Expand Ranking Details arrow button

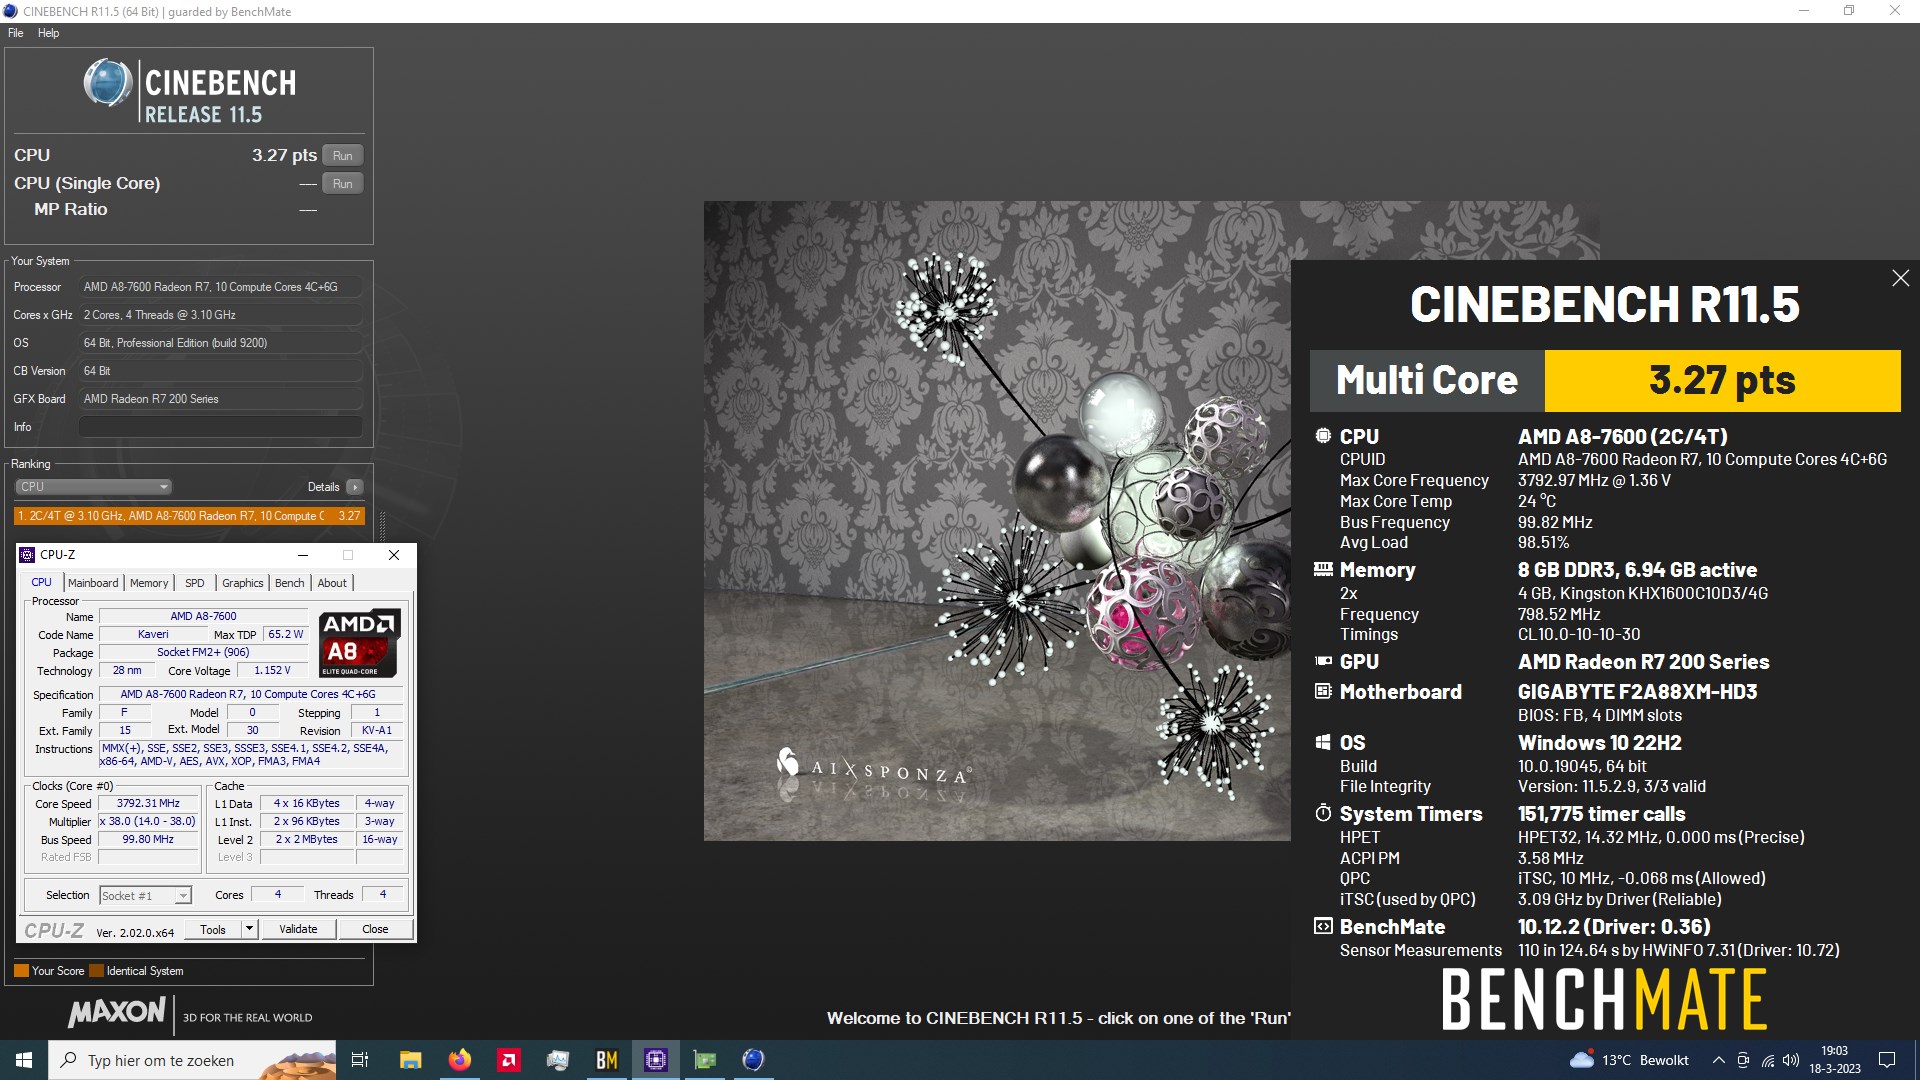[x=354, y=487]
